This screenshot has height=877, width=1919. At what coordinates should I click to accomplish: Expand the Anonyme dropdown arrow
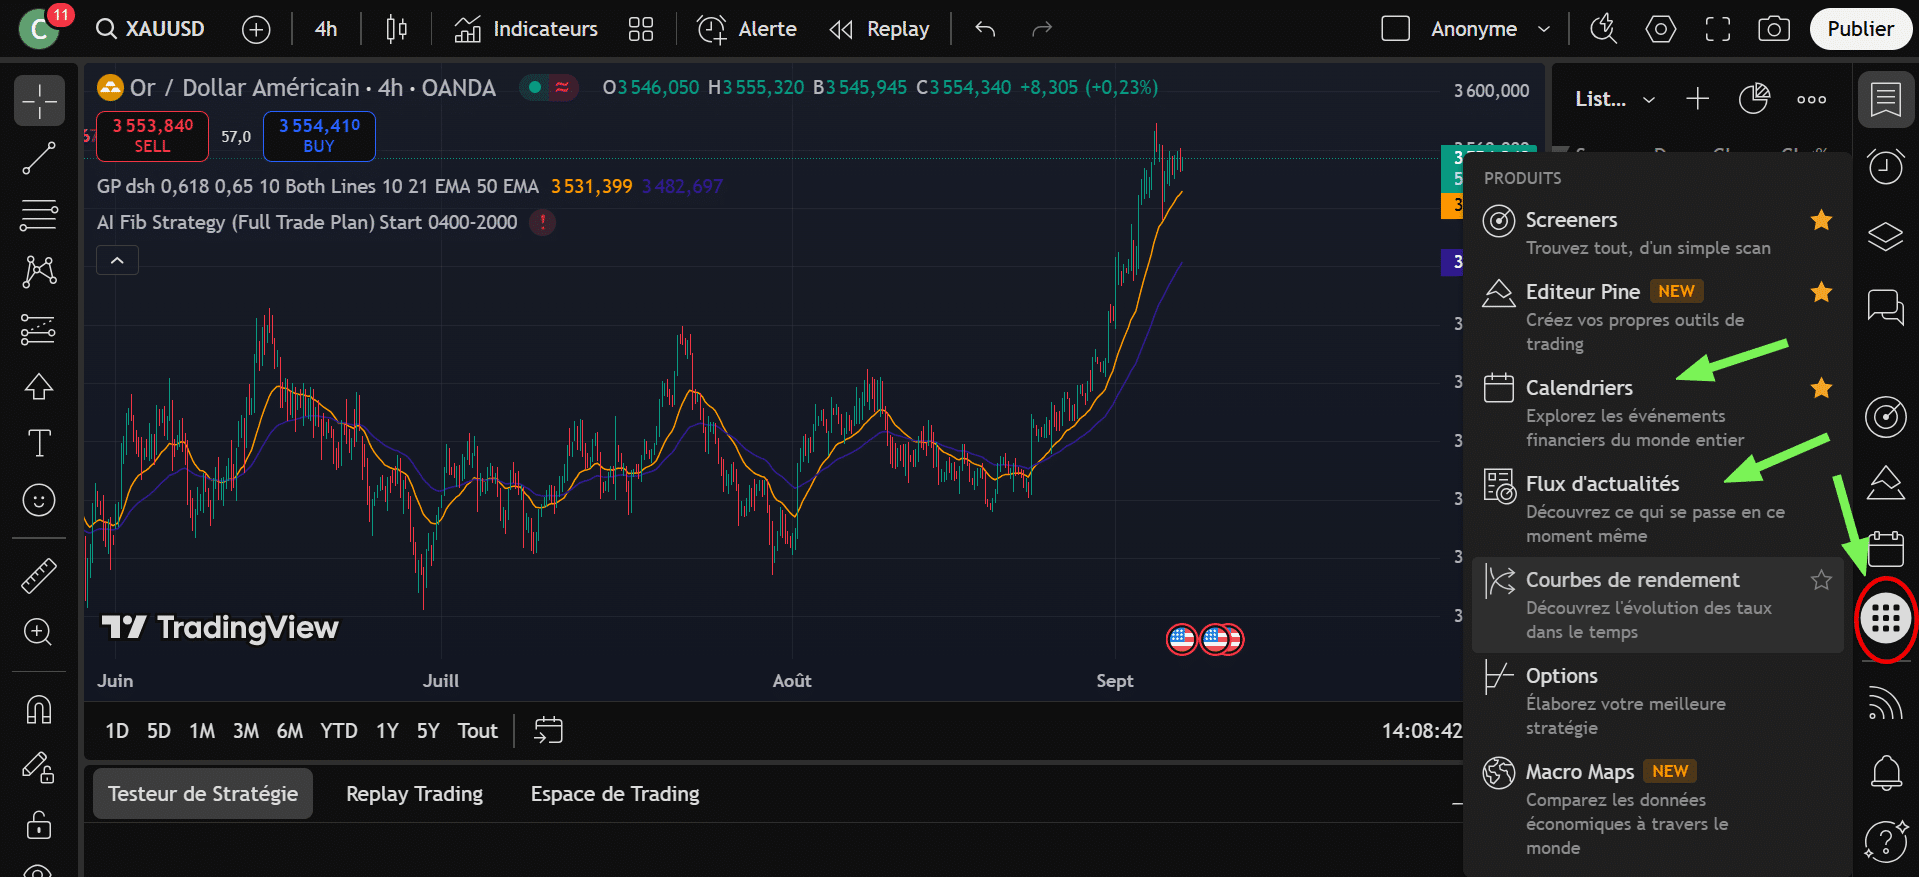(1543, 29)
